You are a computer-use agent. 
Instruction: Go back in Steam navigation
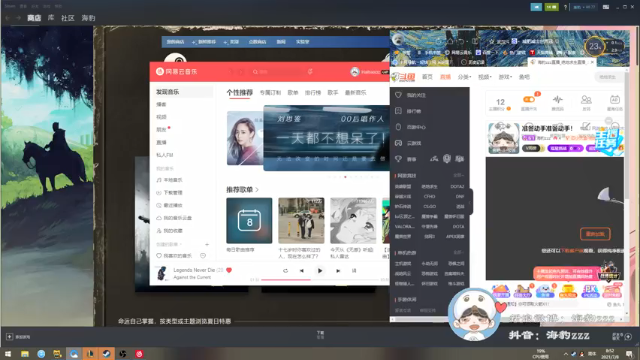(8, 18)
